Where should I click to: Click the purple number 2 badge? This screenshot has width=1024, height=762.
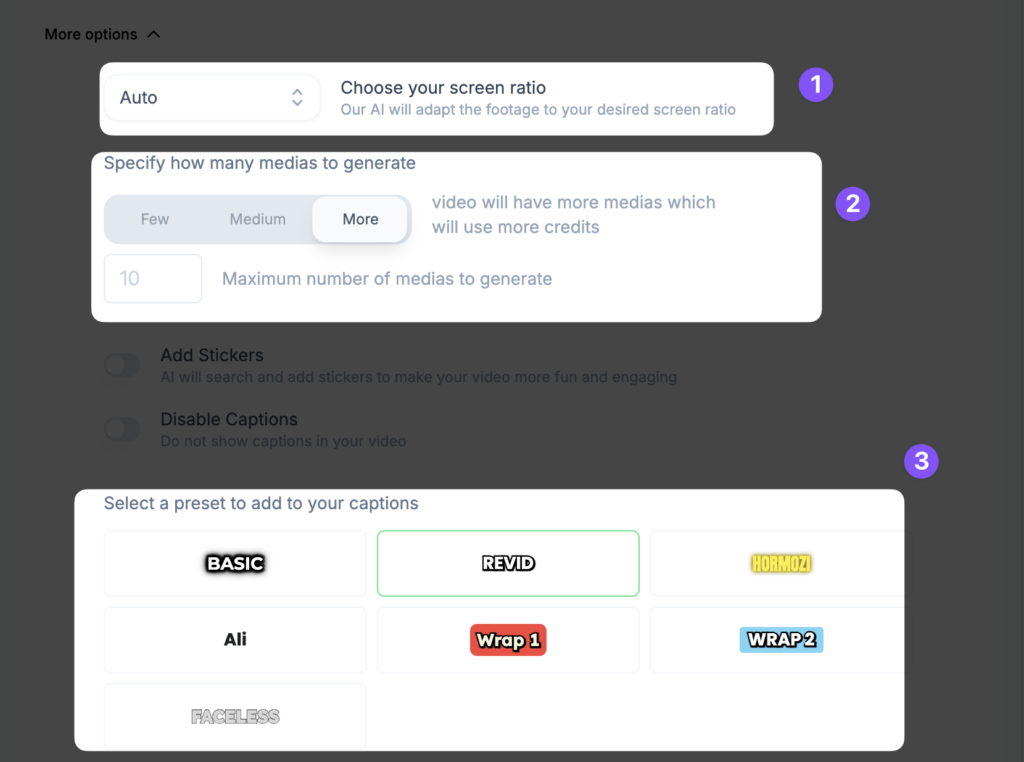pos(853,204)
